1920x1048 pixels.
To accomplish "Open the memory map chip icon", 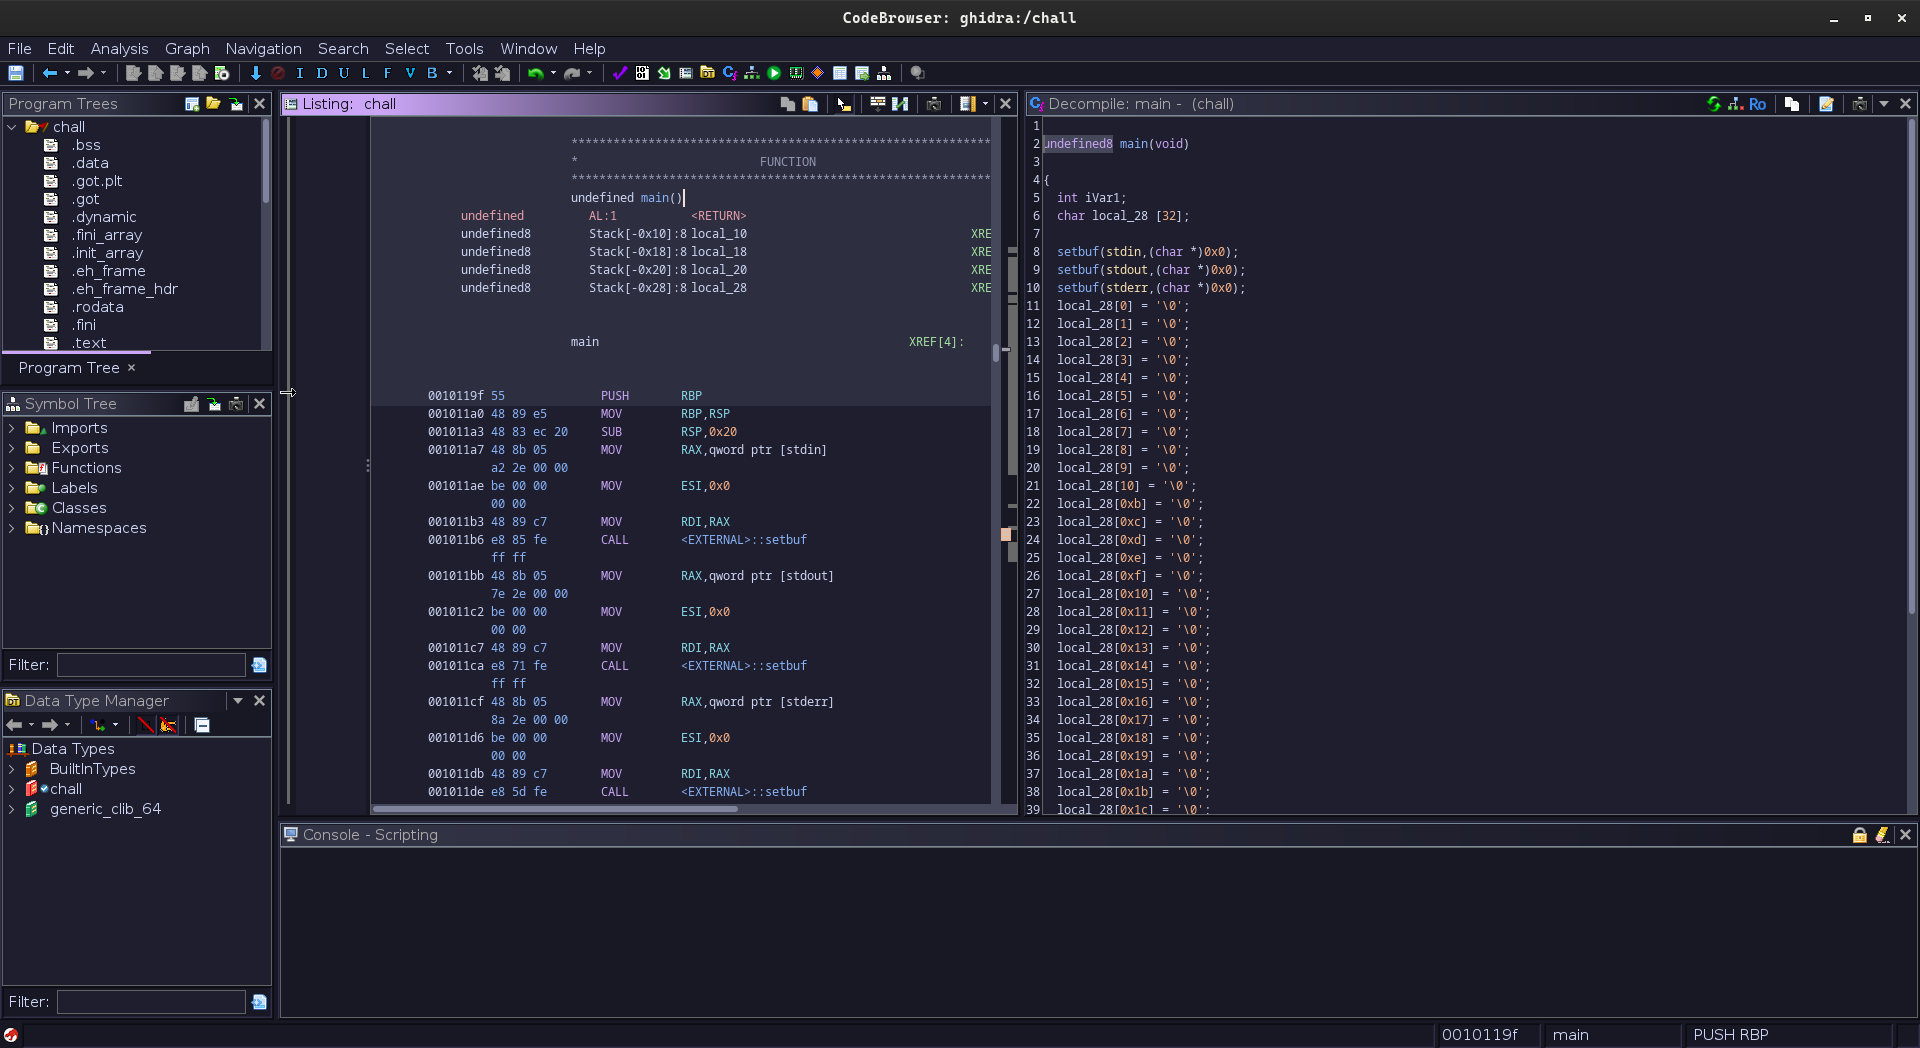I will [x=796, y=73].
